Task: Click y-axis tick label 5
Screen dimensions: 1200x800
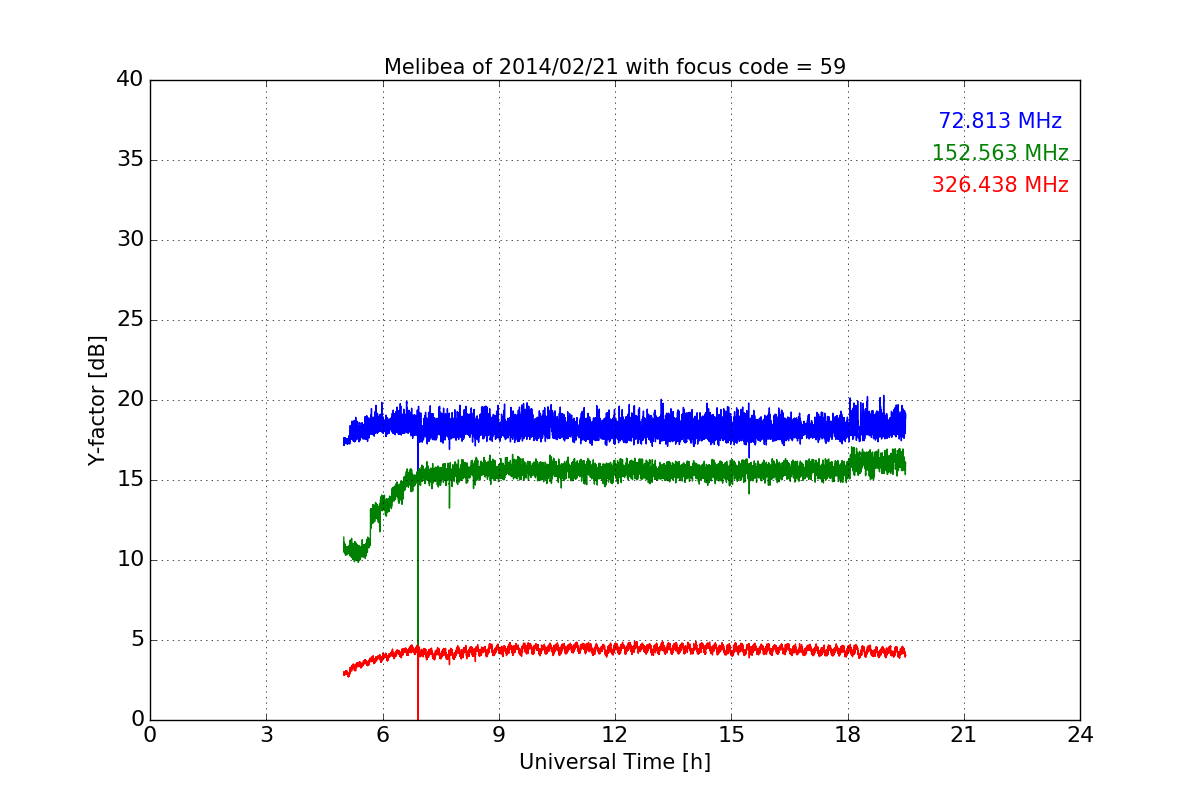Action: coord(136,640)
